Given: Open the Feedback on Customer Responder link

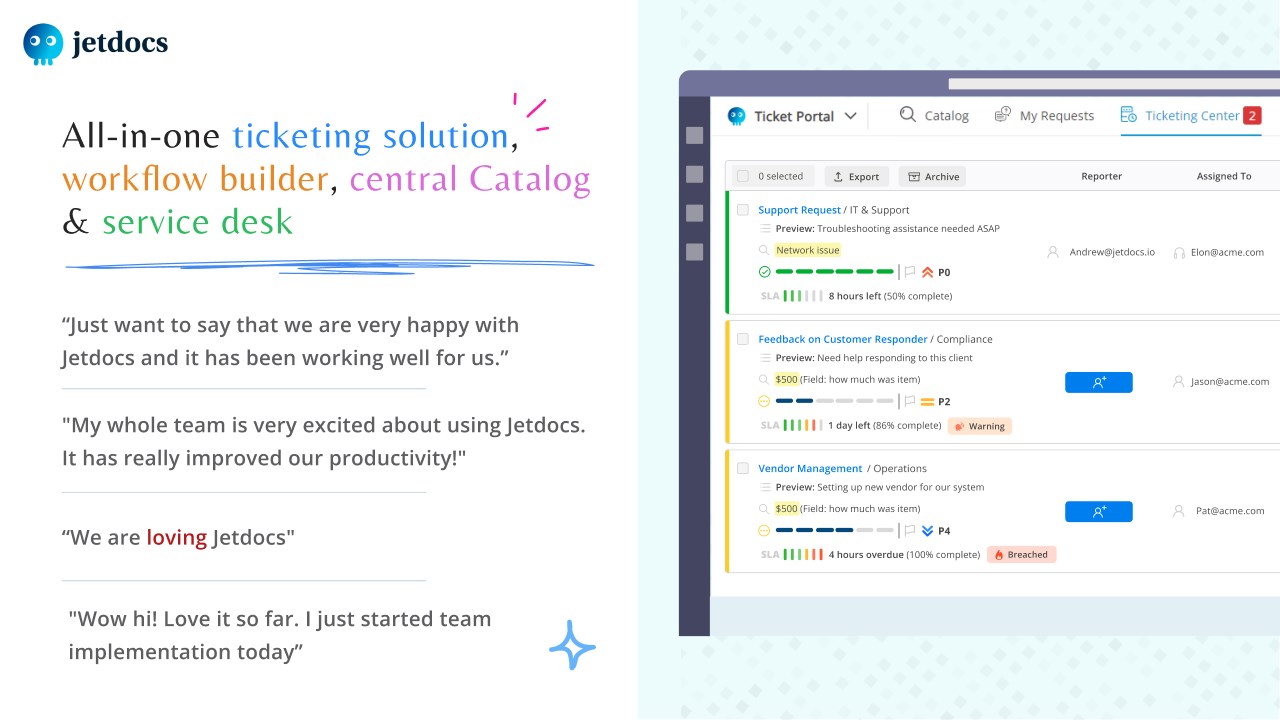Looking at the screenshot, I should (x=843, y=339).
